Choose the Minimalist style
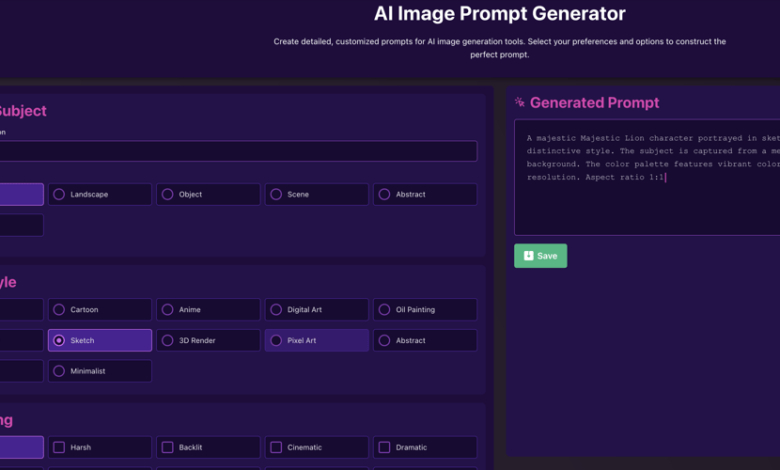 point(99,371)
